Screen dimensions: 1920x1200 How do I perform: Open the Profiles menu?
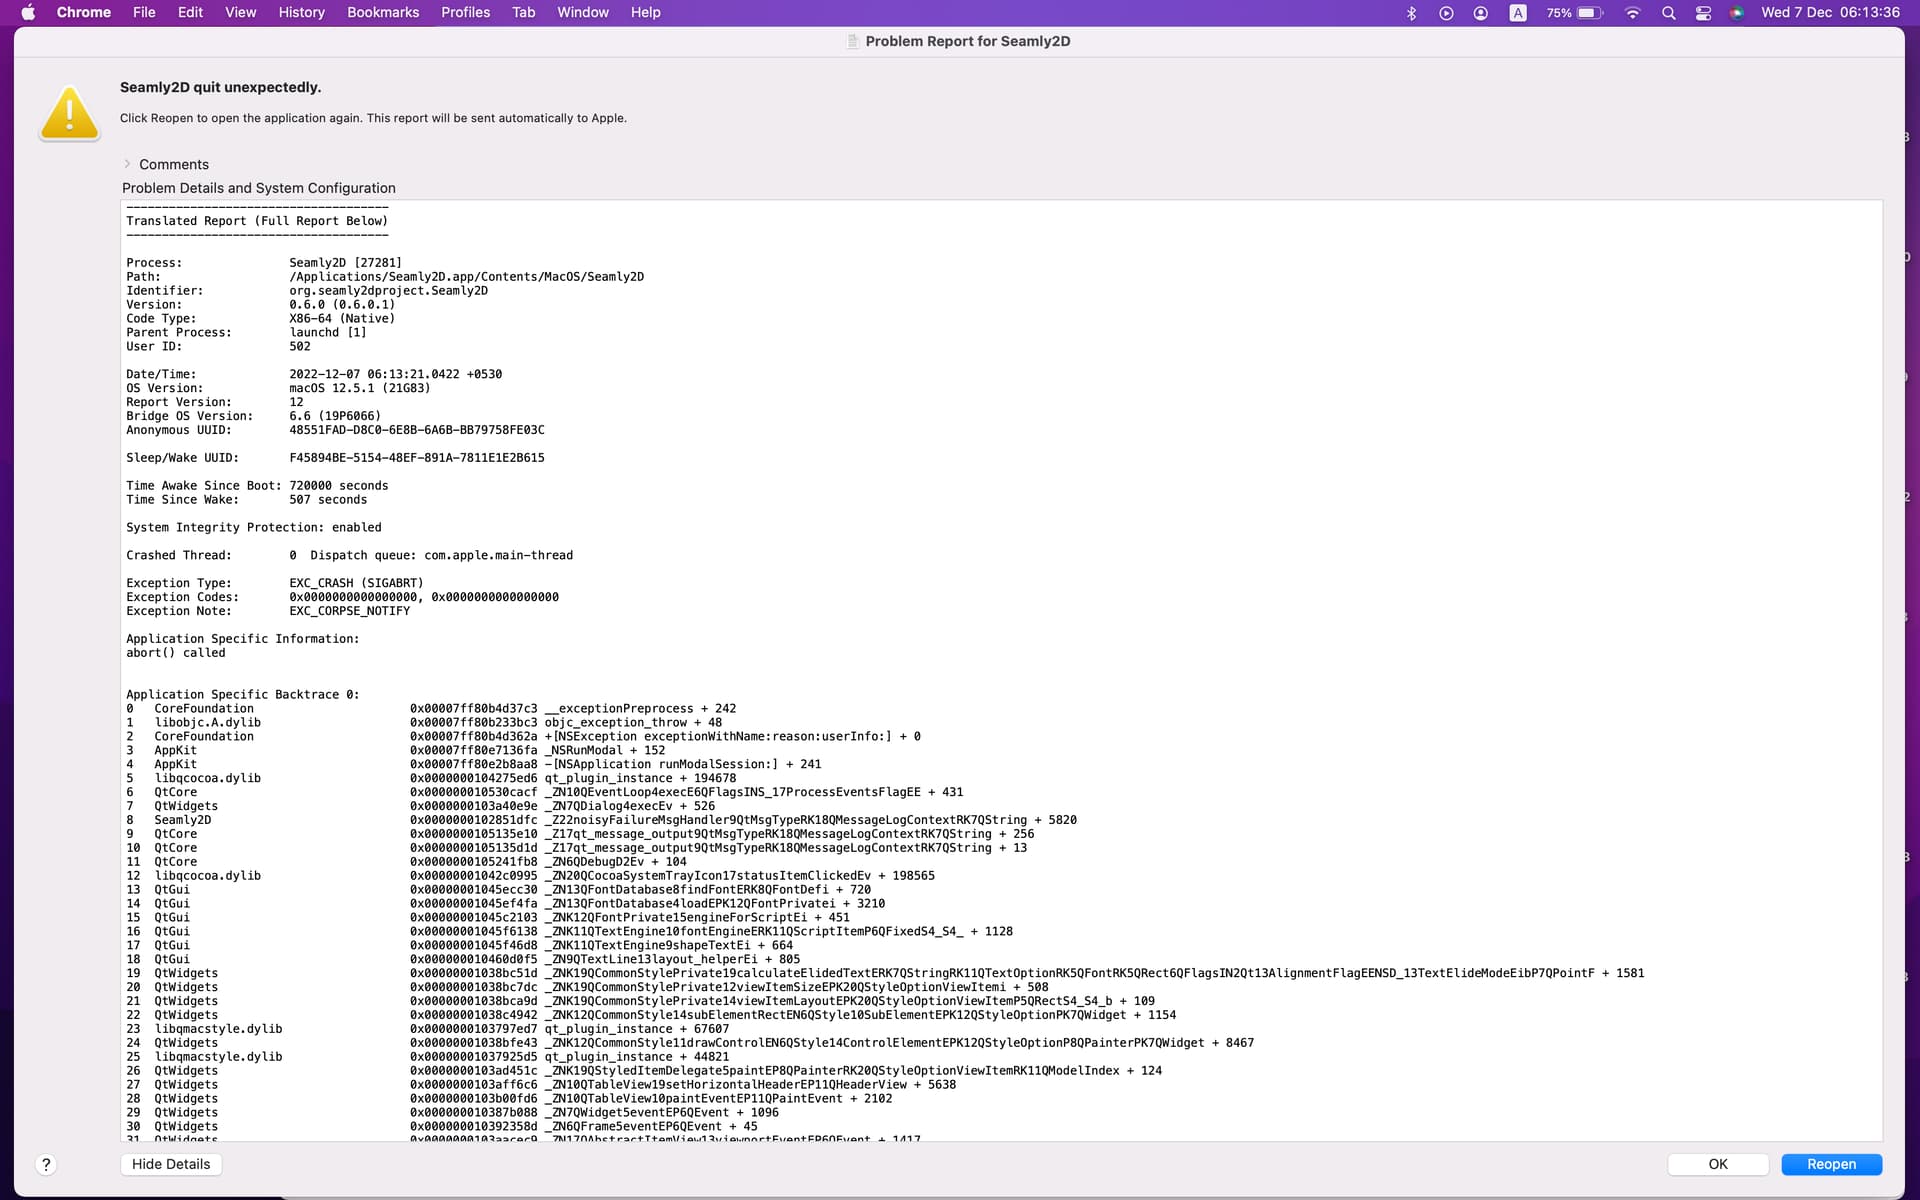click(465, 12)
